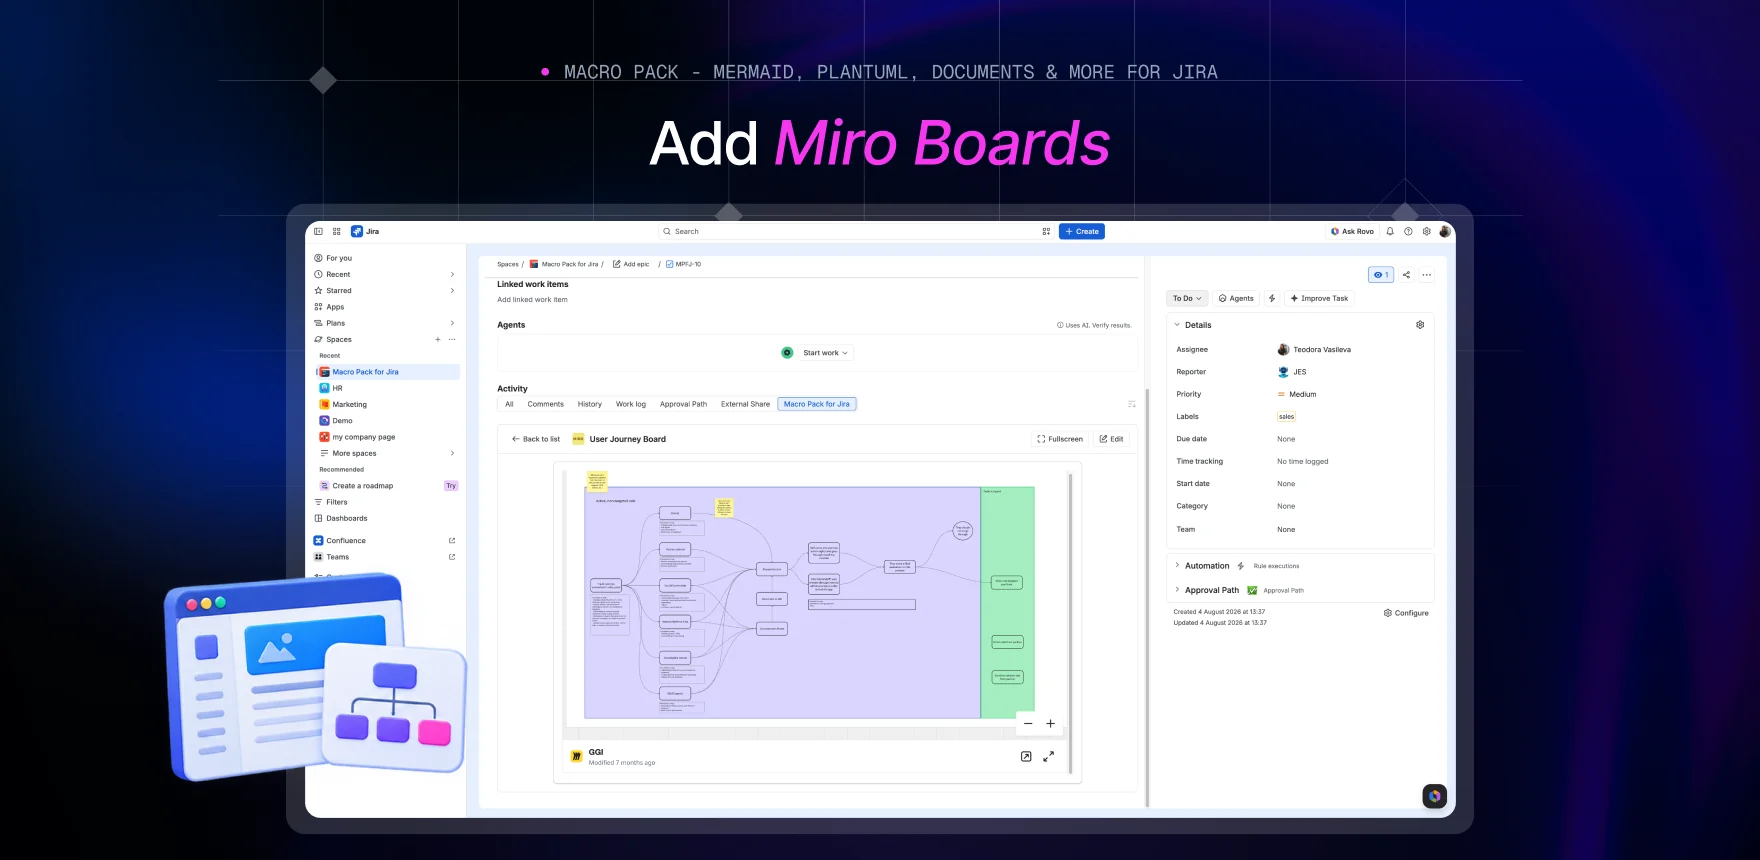
Task: Expand the Approval Path section
Action: click(1177, 590)
